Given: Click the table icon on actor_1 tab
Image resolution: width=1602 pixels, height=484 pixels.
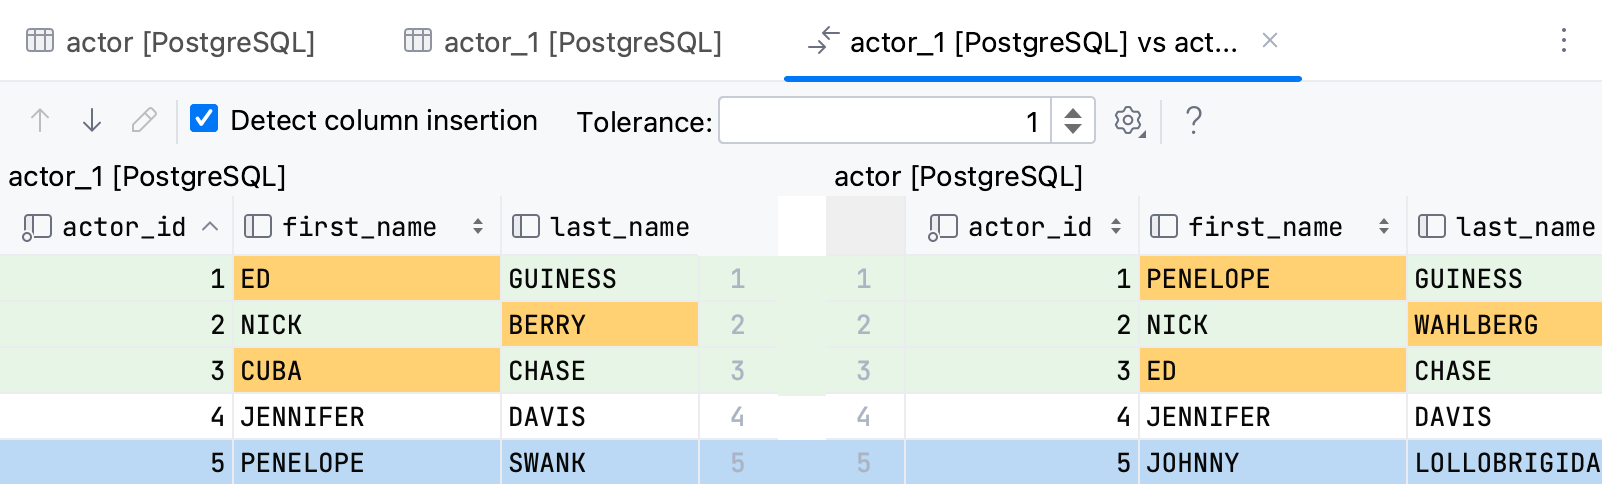Looking at the screenshot, I should (x=418, y=41).
